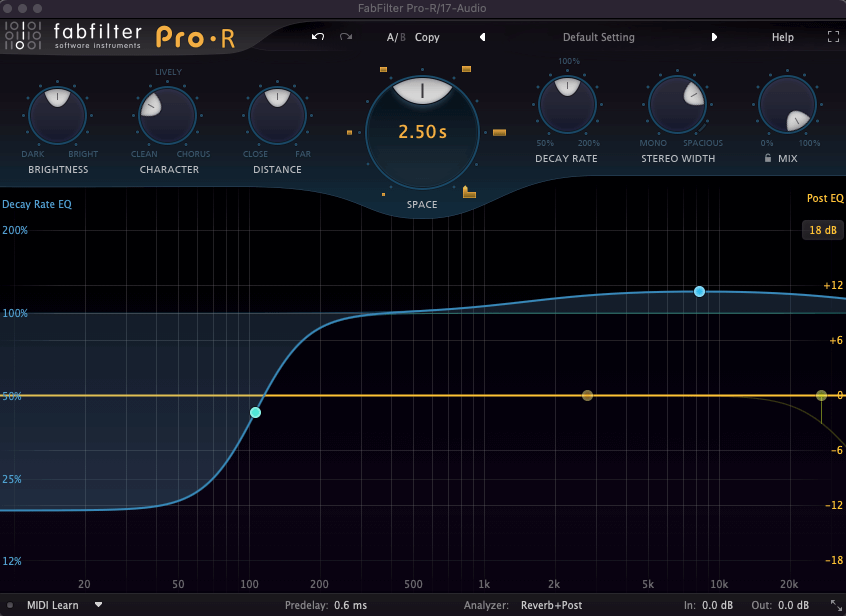Open the MIDI Learn dropdown arrow
The image size is (846, 616).
pos(98,605)
